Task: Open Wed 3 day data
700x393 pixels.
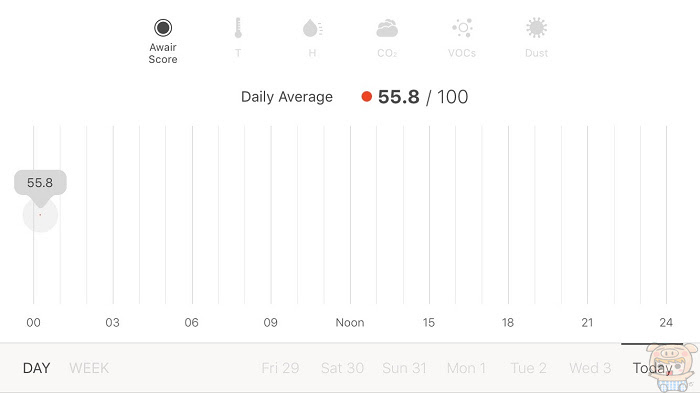Action: (590, 368)
